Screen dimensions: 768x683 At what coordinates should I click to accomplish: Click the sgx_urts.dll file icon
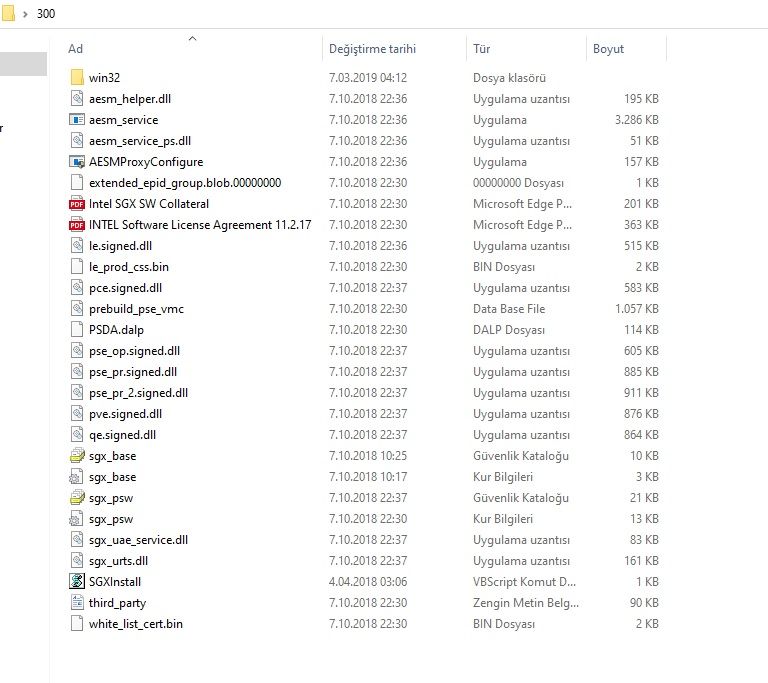[x=77, y=561]
